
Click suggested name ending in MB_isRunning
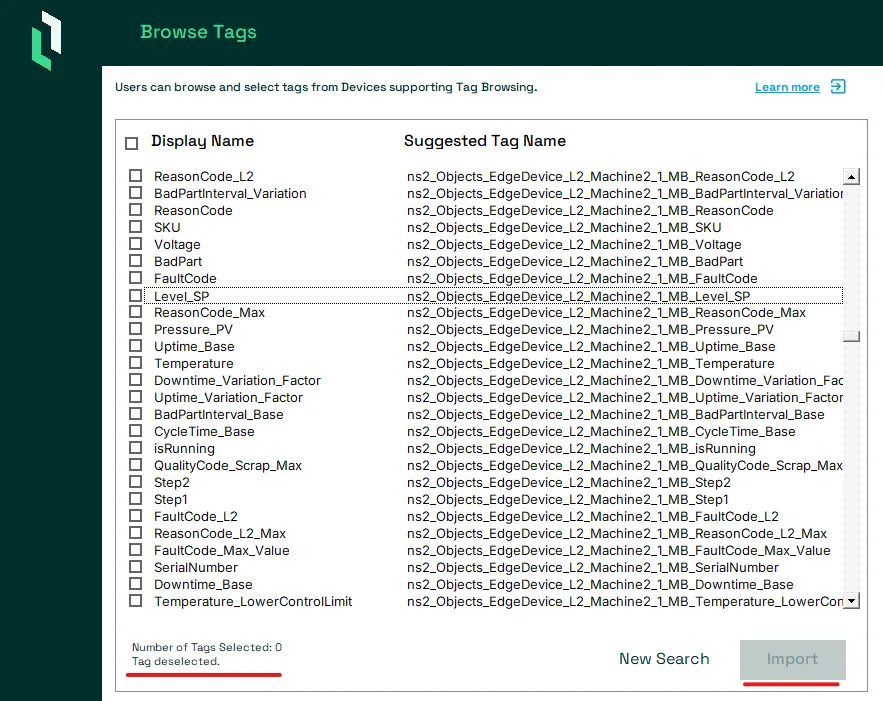click(x=581, y=449)
